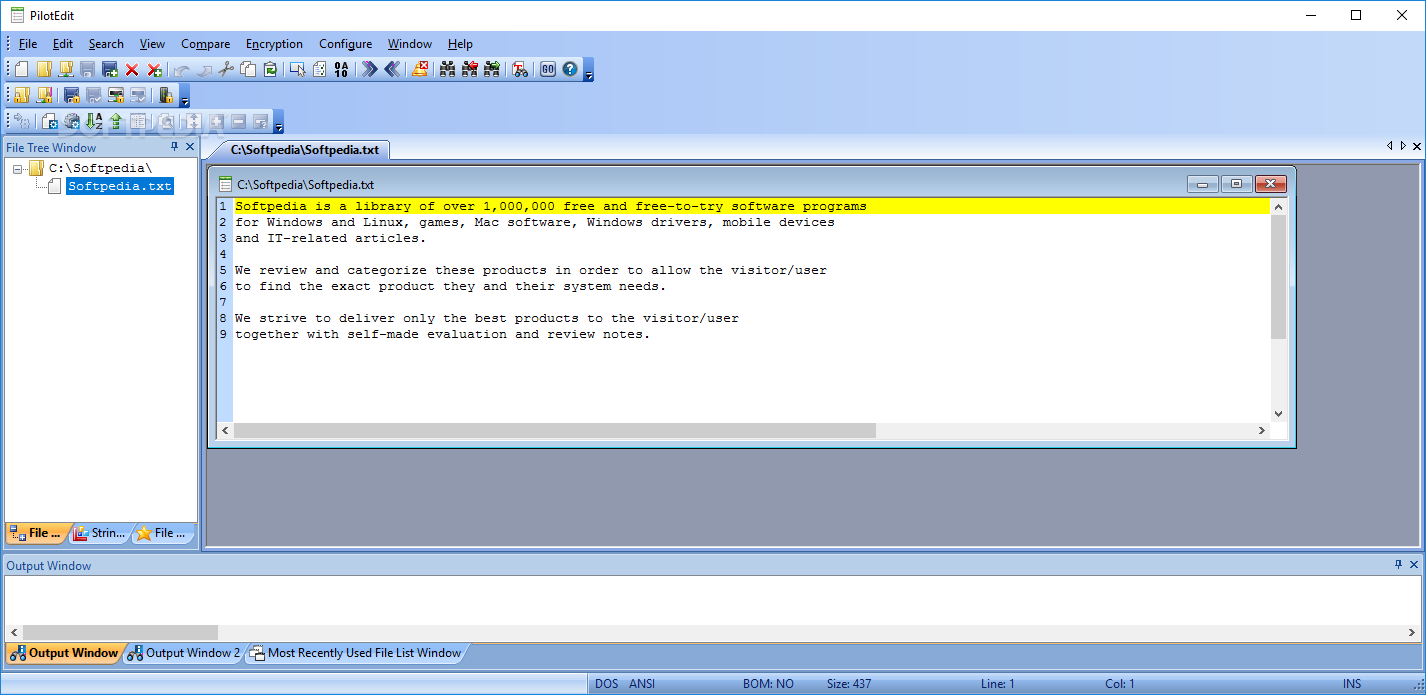The height and width of the screenshot is (695, 1426).
Task: Close the Output Window panel
Action: click(x=1414, y=565)
